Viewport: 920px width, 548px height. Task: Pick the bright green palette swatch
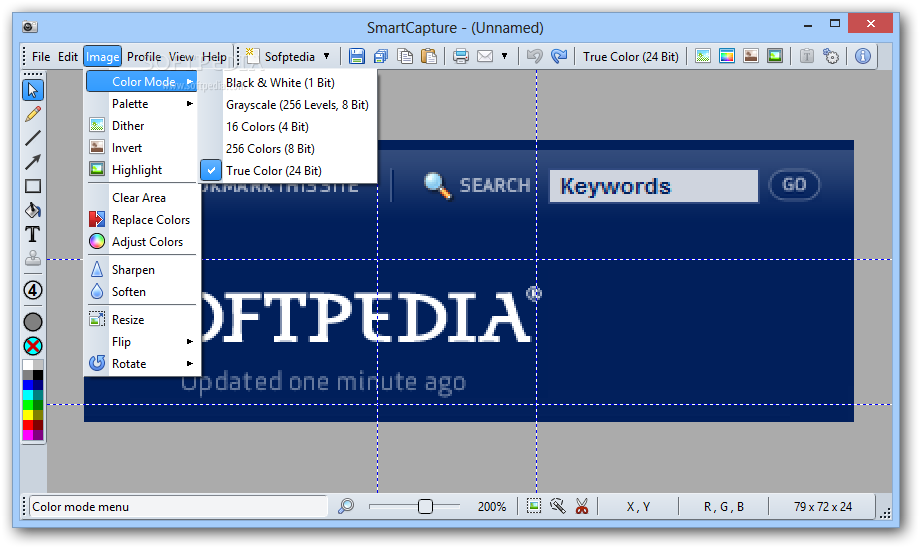point(28,405)
